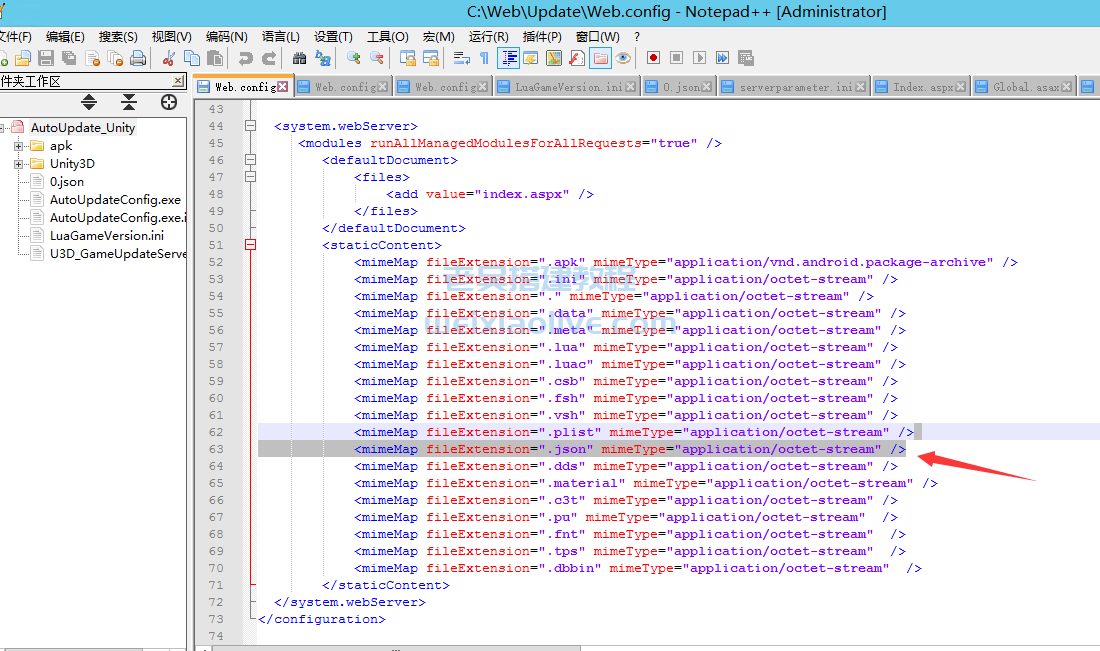
Task: Click the locate current file target icon
Action: (x=168, y=102)
